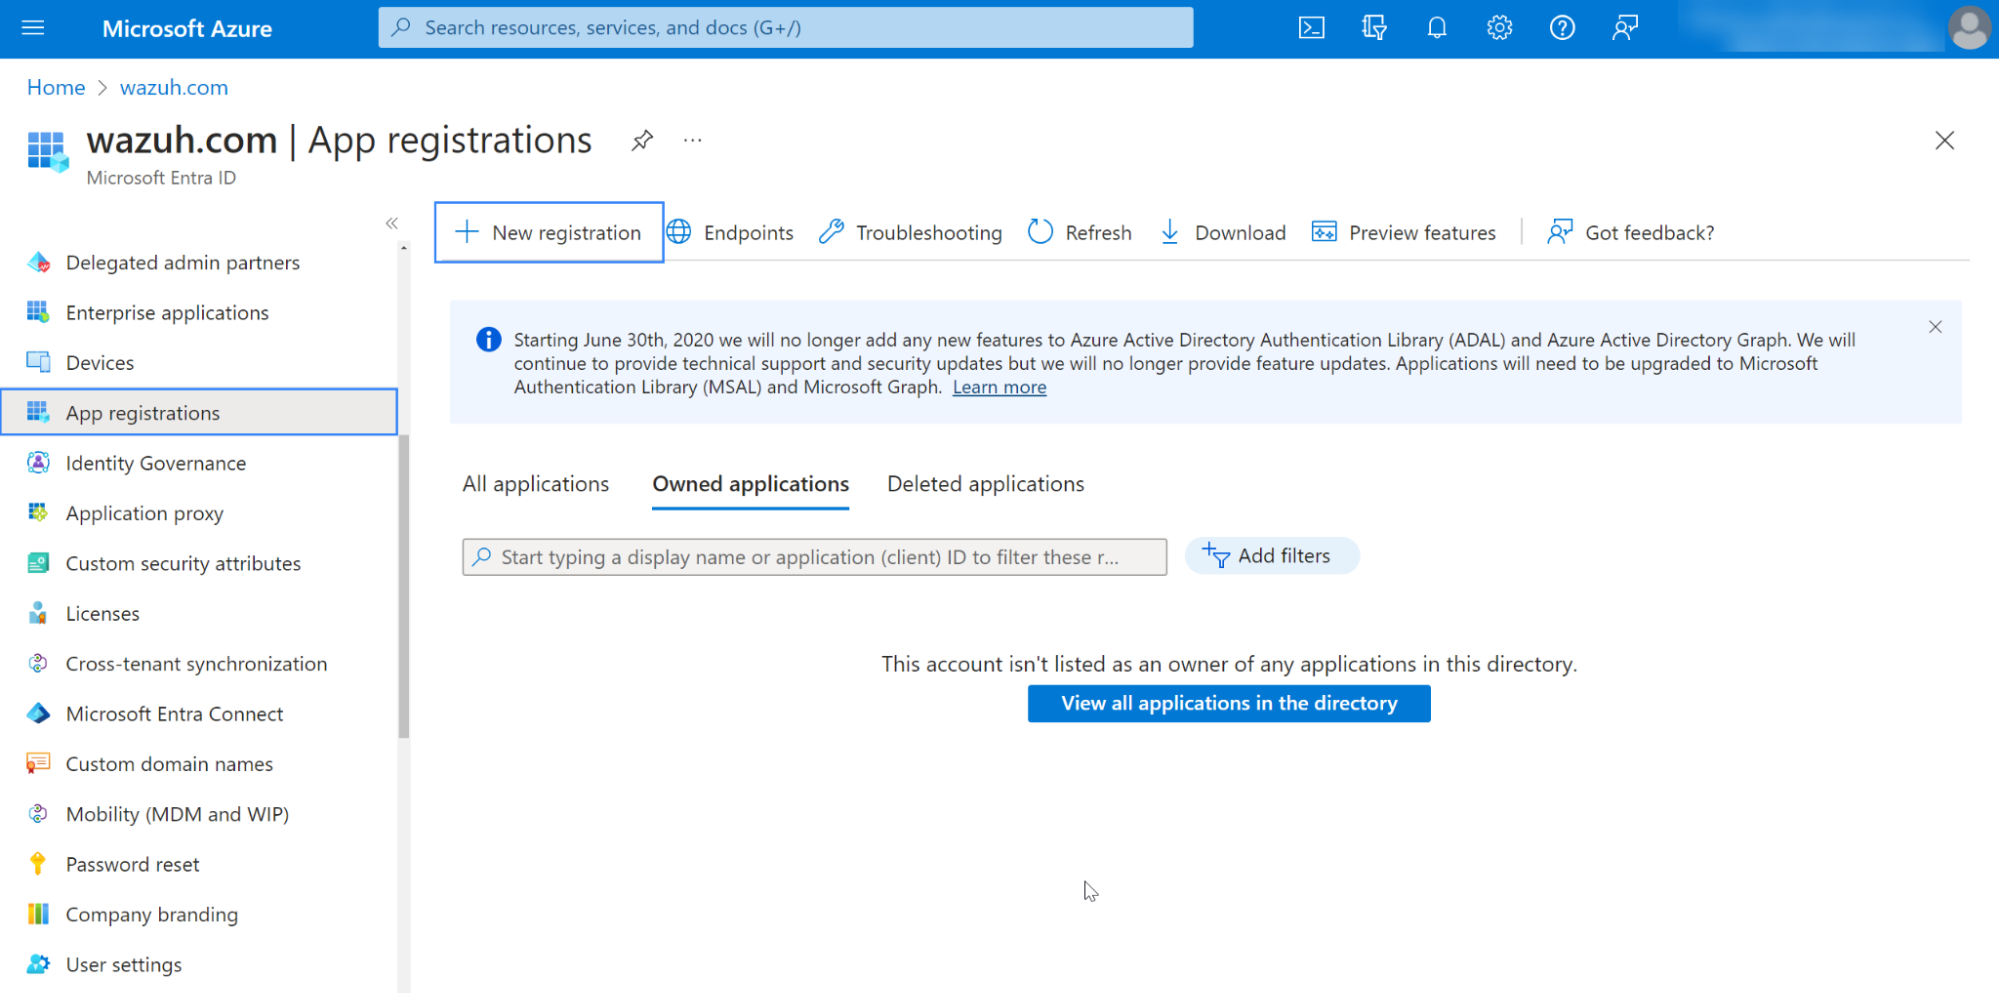The height and width of the screenshot is (993, 1999).
Task: Open the portal hamburger menu
Action: 33,28
